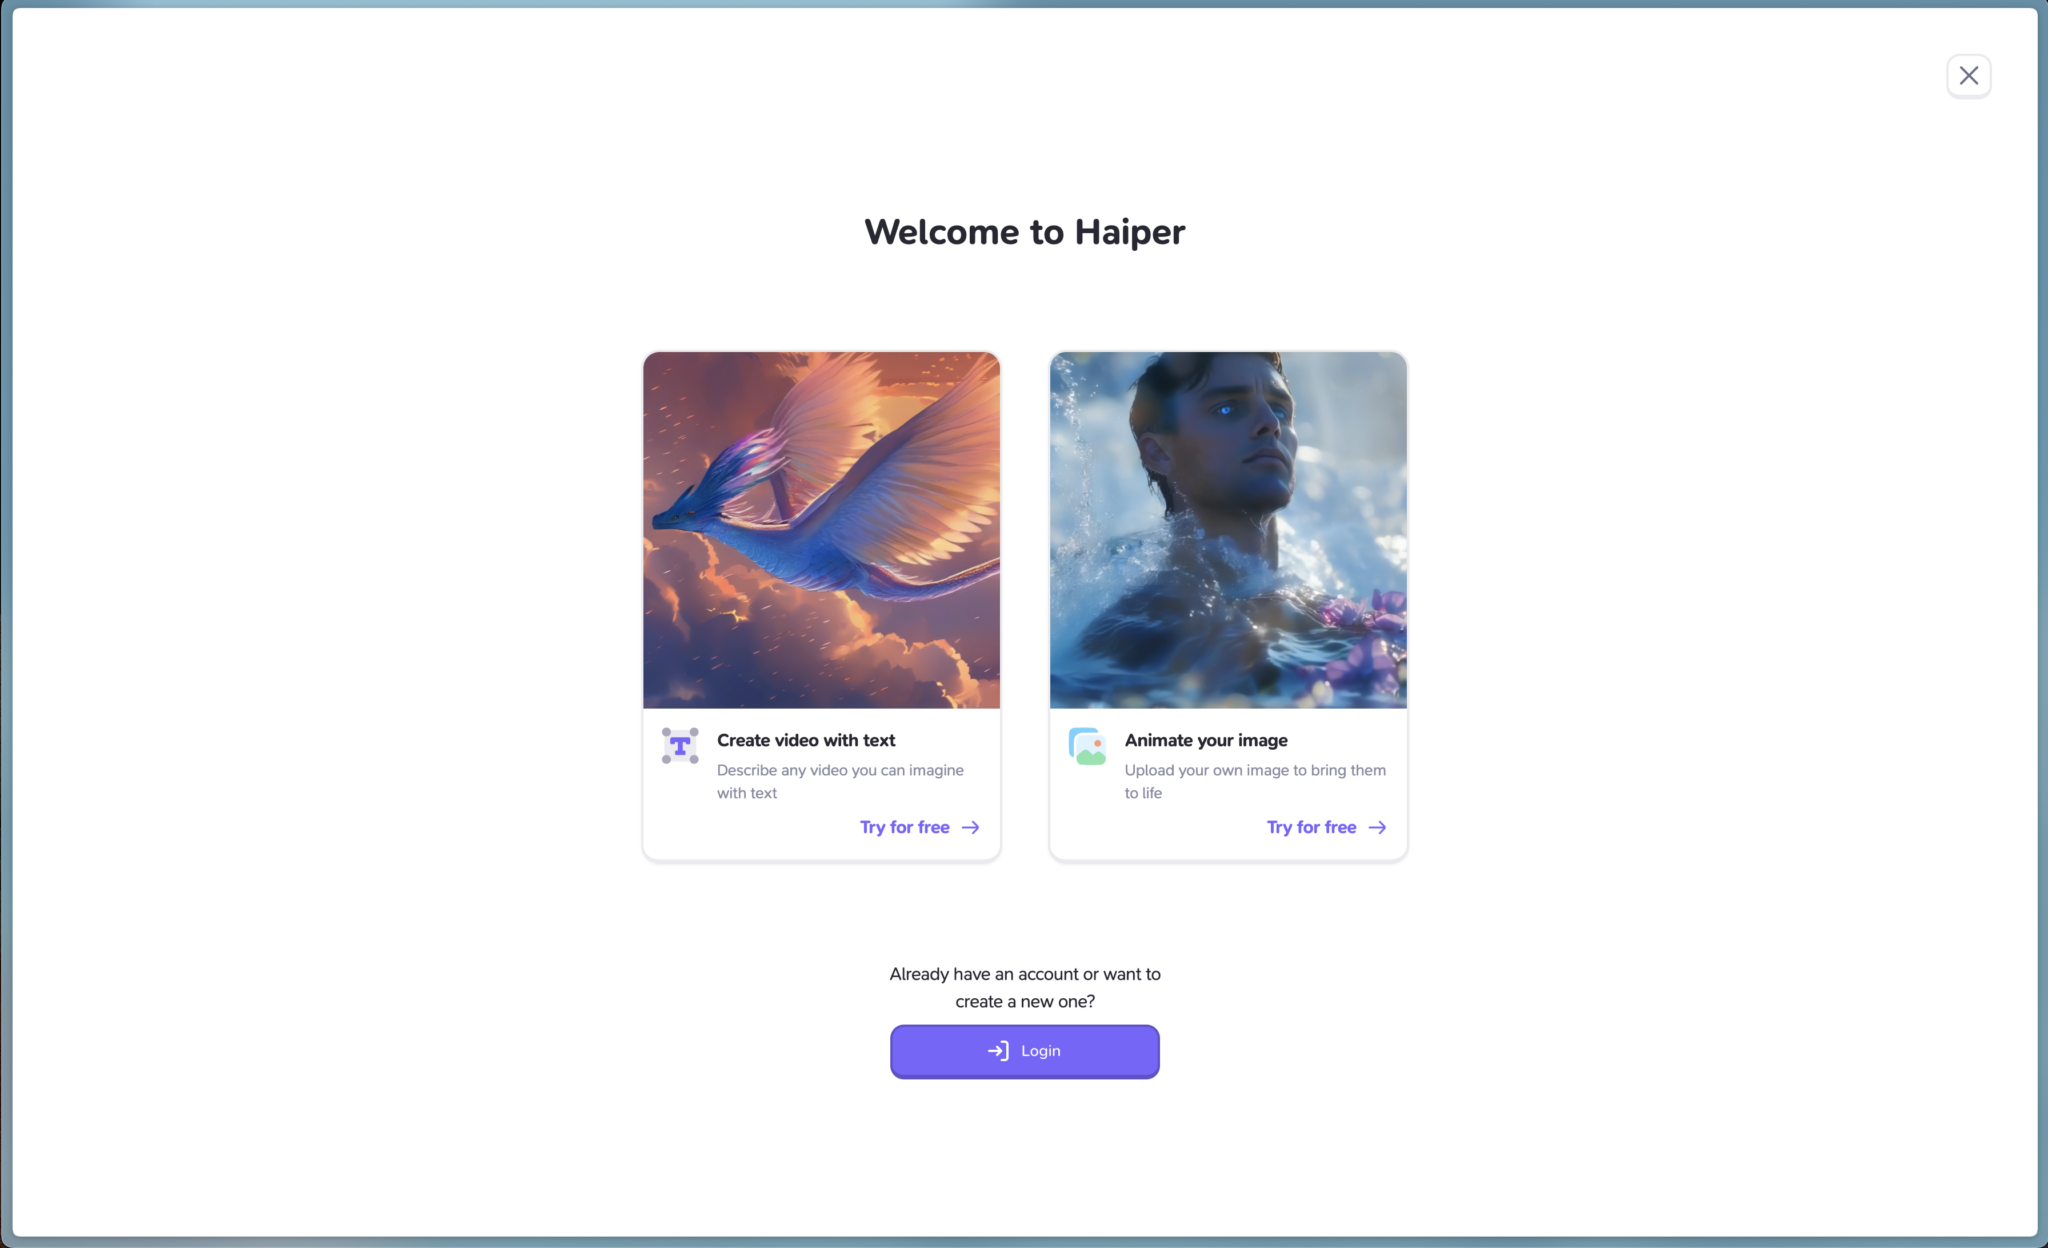The image size is (2048, 1248).
Task: Open Try for free under Create video with text
Action: pos(919,828)
